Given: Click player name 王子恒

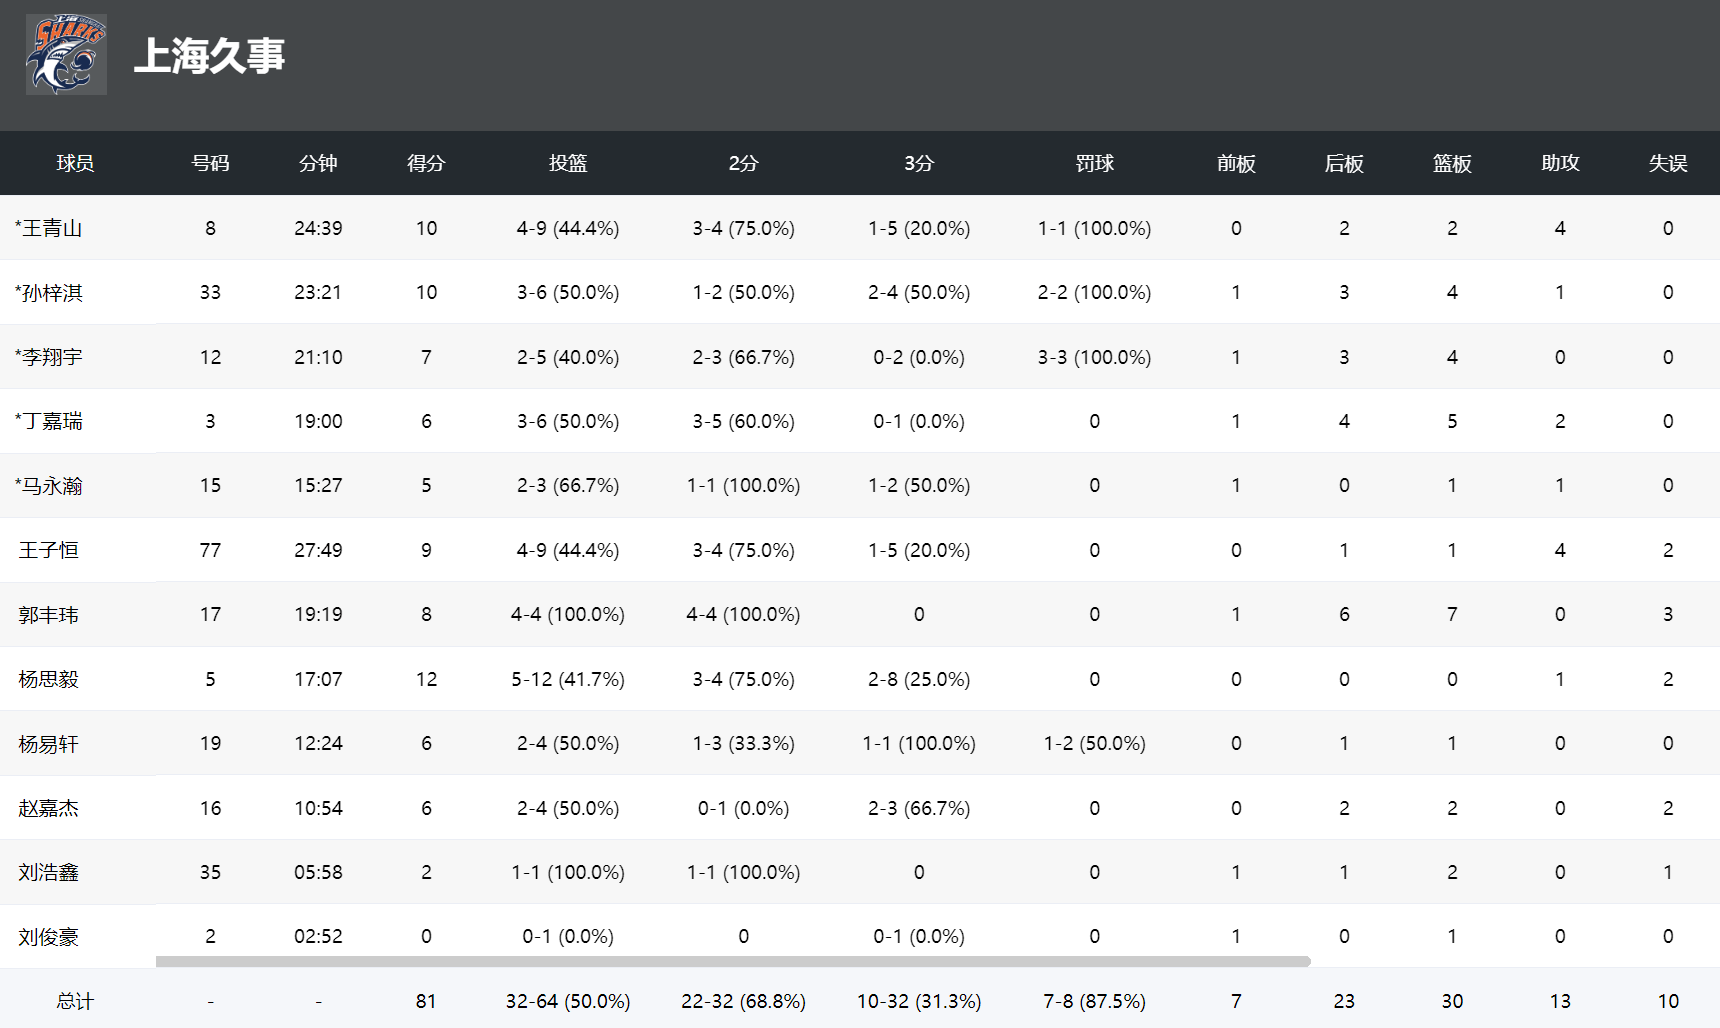Looking at the screenshot, I should [x=48, y=550].
